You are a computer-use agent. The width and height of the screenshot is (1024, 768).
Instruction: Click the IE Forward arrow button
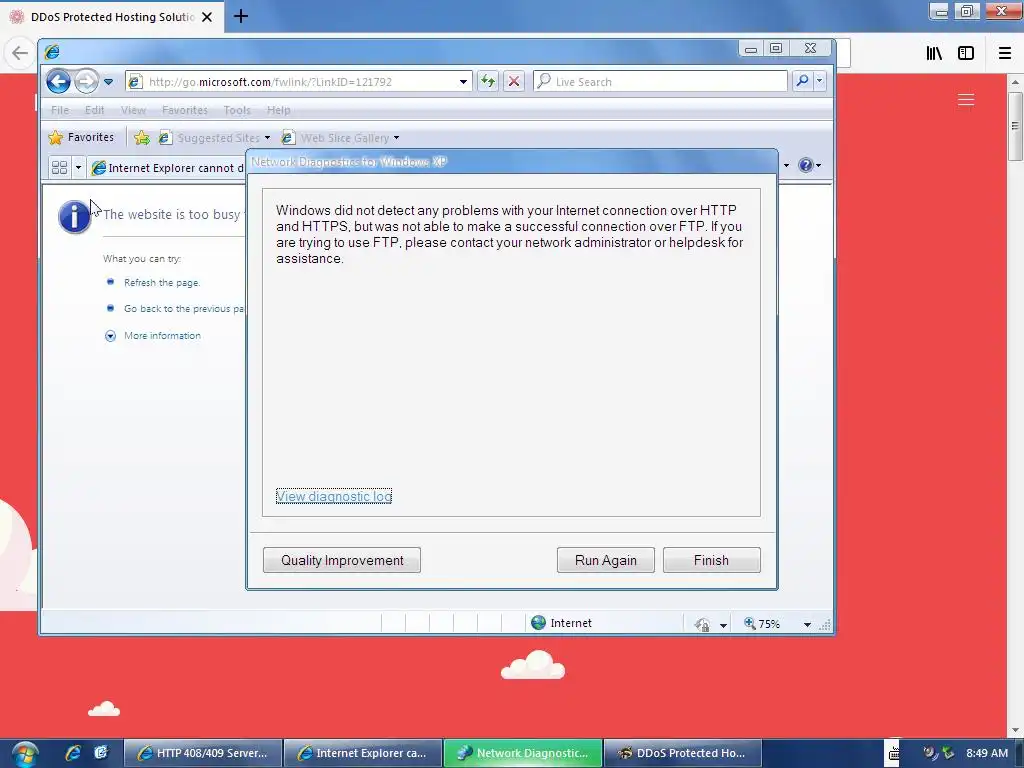tap(86, 82)
